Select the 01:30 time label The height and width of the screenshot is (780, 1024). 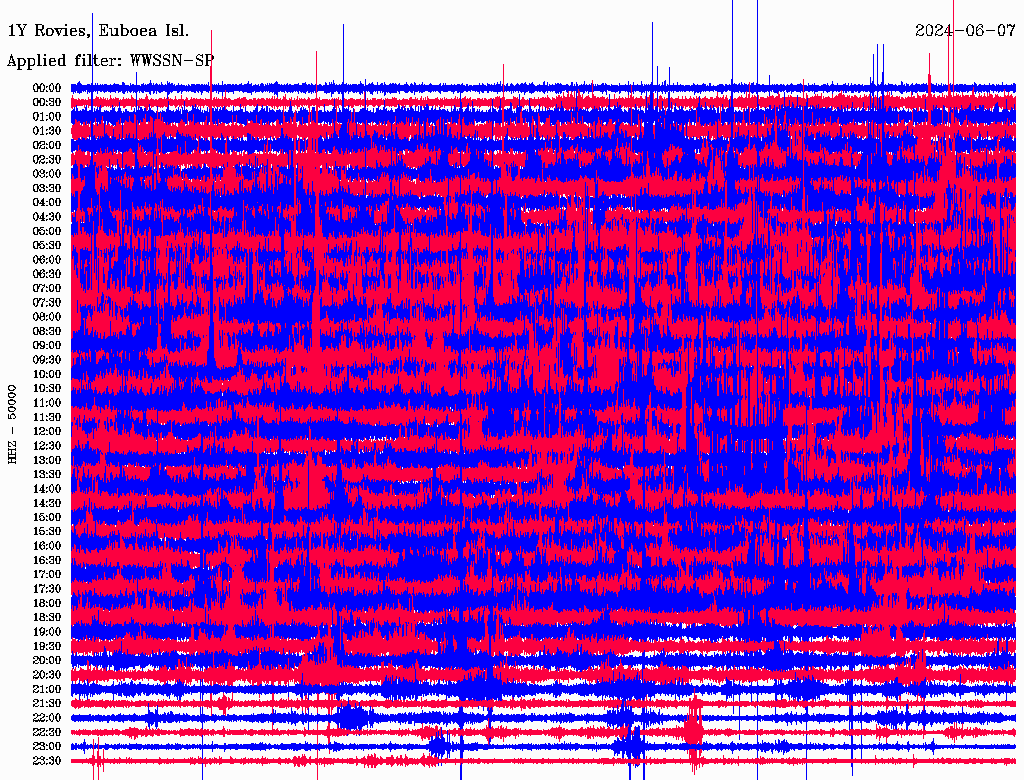(x=47, y=131)
